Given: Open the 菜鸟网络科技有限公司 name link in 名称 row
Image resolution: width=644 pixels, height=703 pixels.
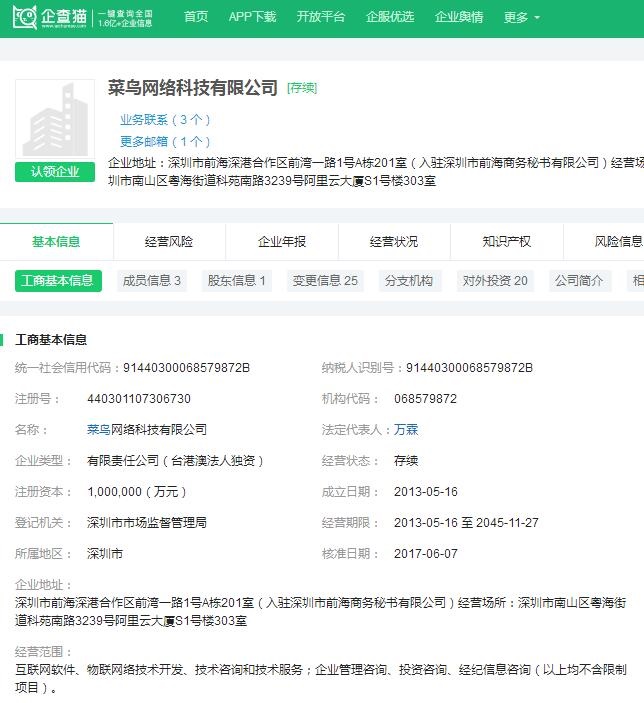Looking at the screenshot, I should click(147, 430).
